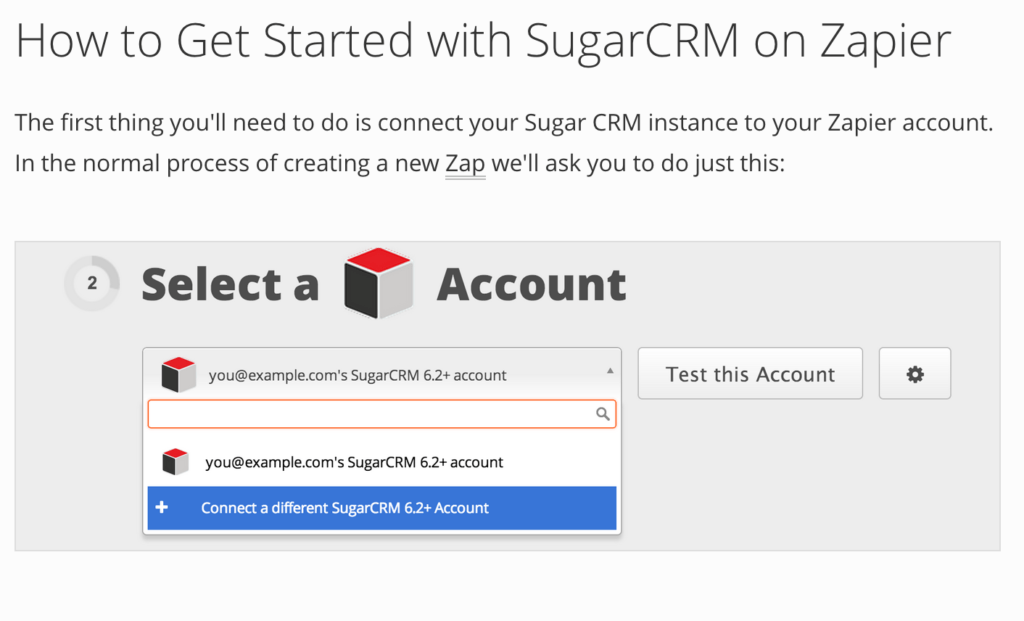Click the gear settings button
The height and width of the screenshot is (621, 1024).
[x=914, y=374]
